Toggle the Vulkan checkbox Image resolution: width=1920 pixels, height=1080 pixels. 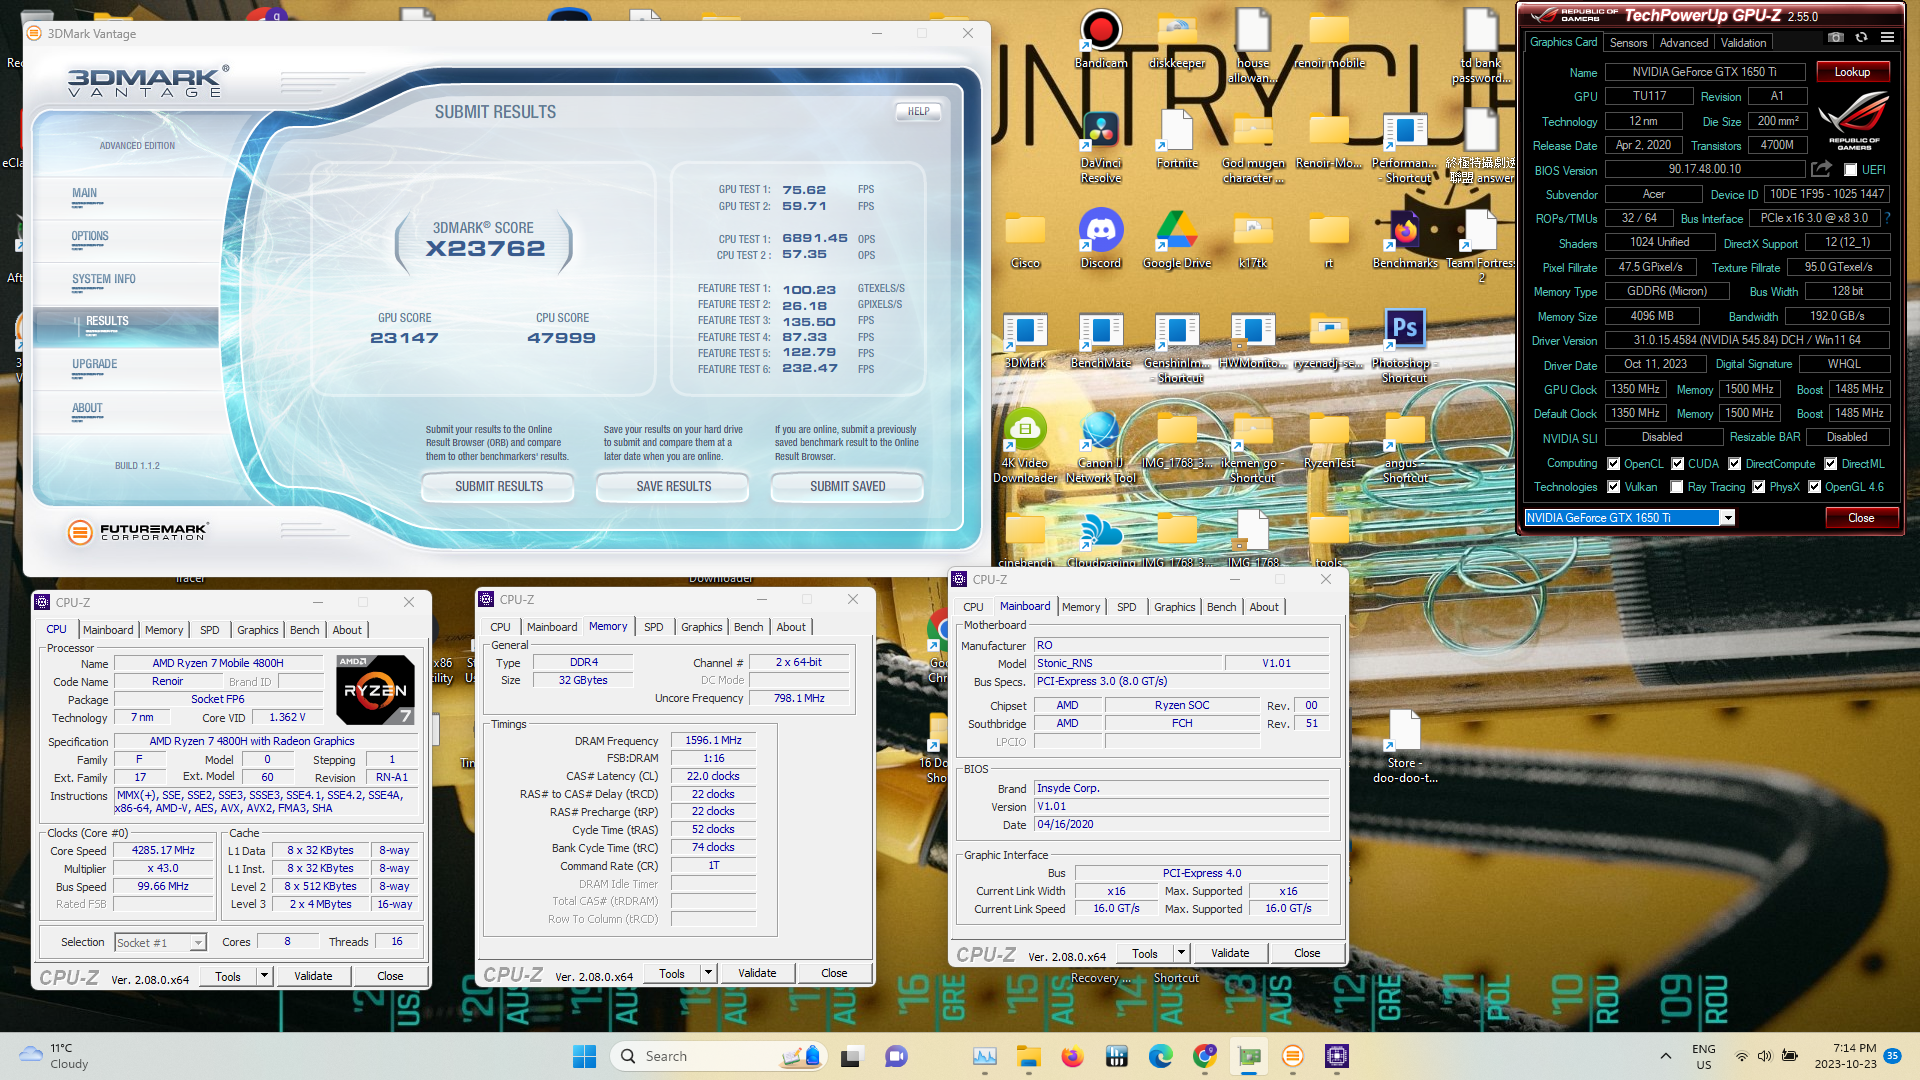1613,487
